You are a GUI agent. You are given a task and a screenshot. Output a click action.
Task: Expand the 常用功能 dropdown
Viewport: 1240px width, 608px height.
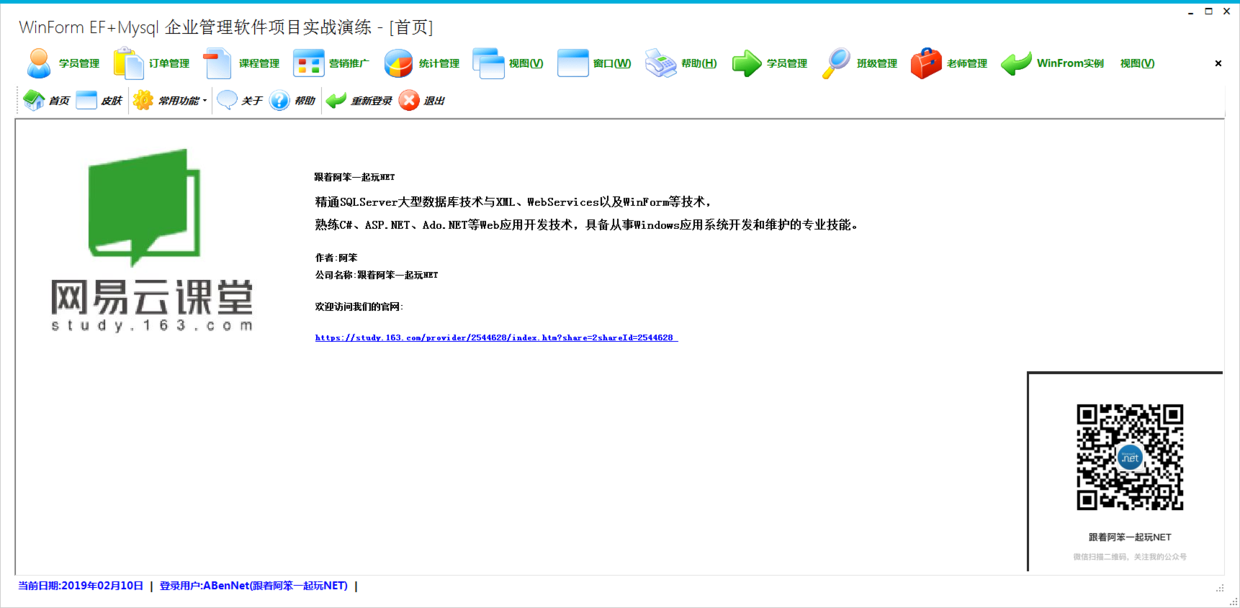(x=170, y=100)
